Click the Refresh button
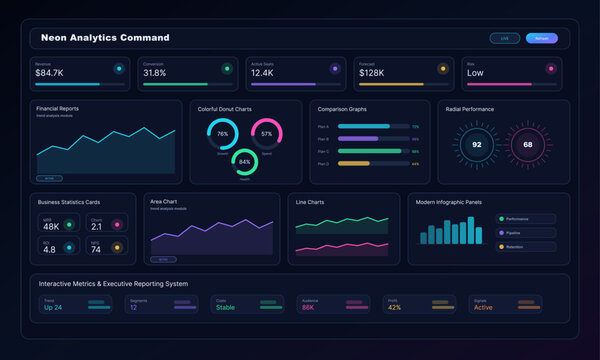This screenshot has width=600, height=360. [x=542, y=38]
